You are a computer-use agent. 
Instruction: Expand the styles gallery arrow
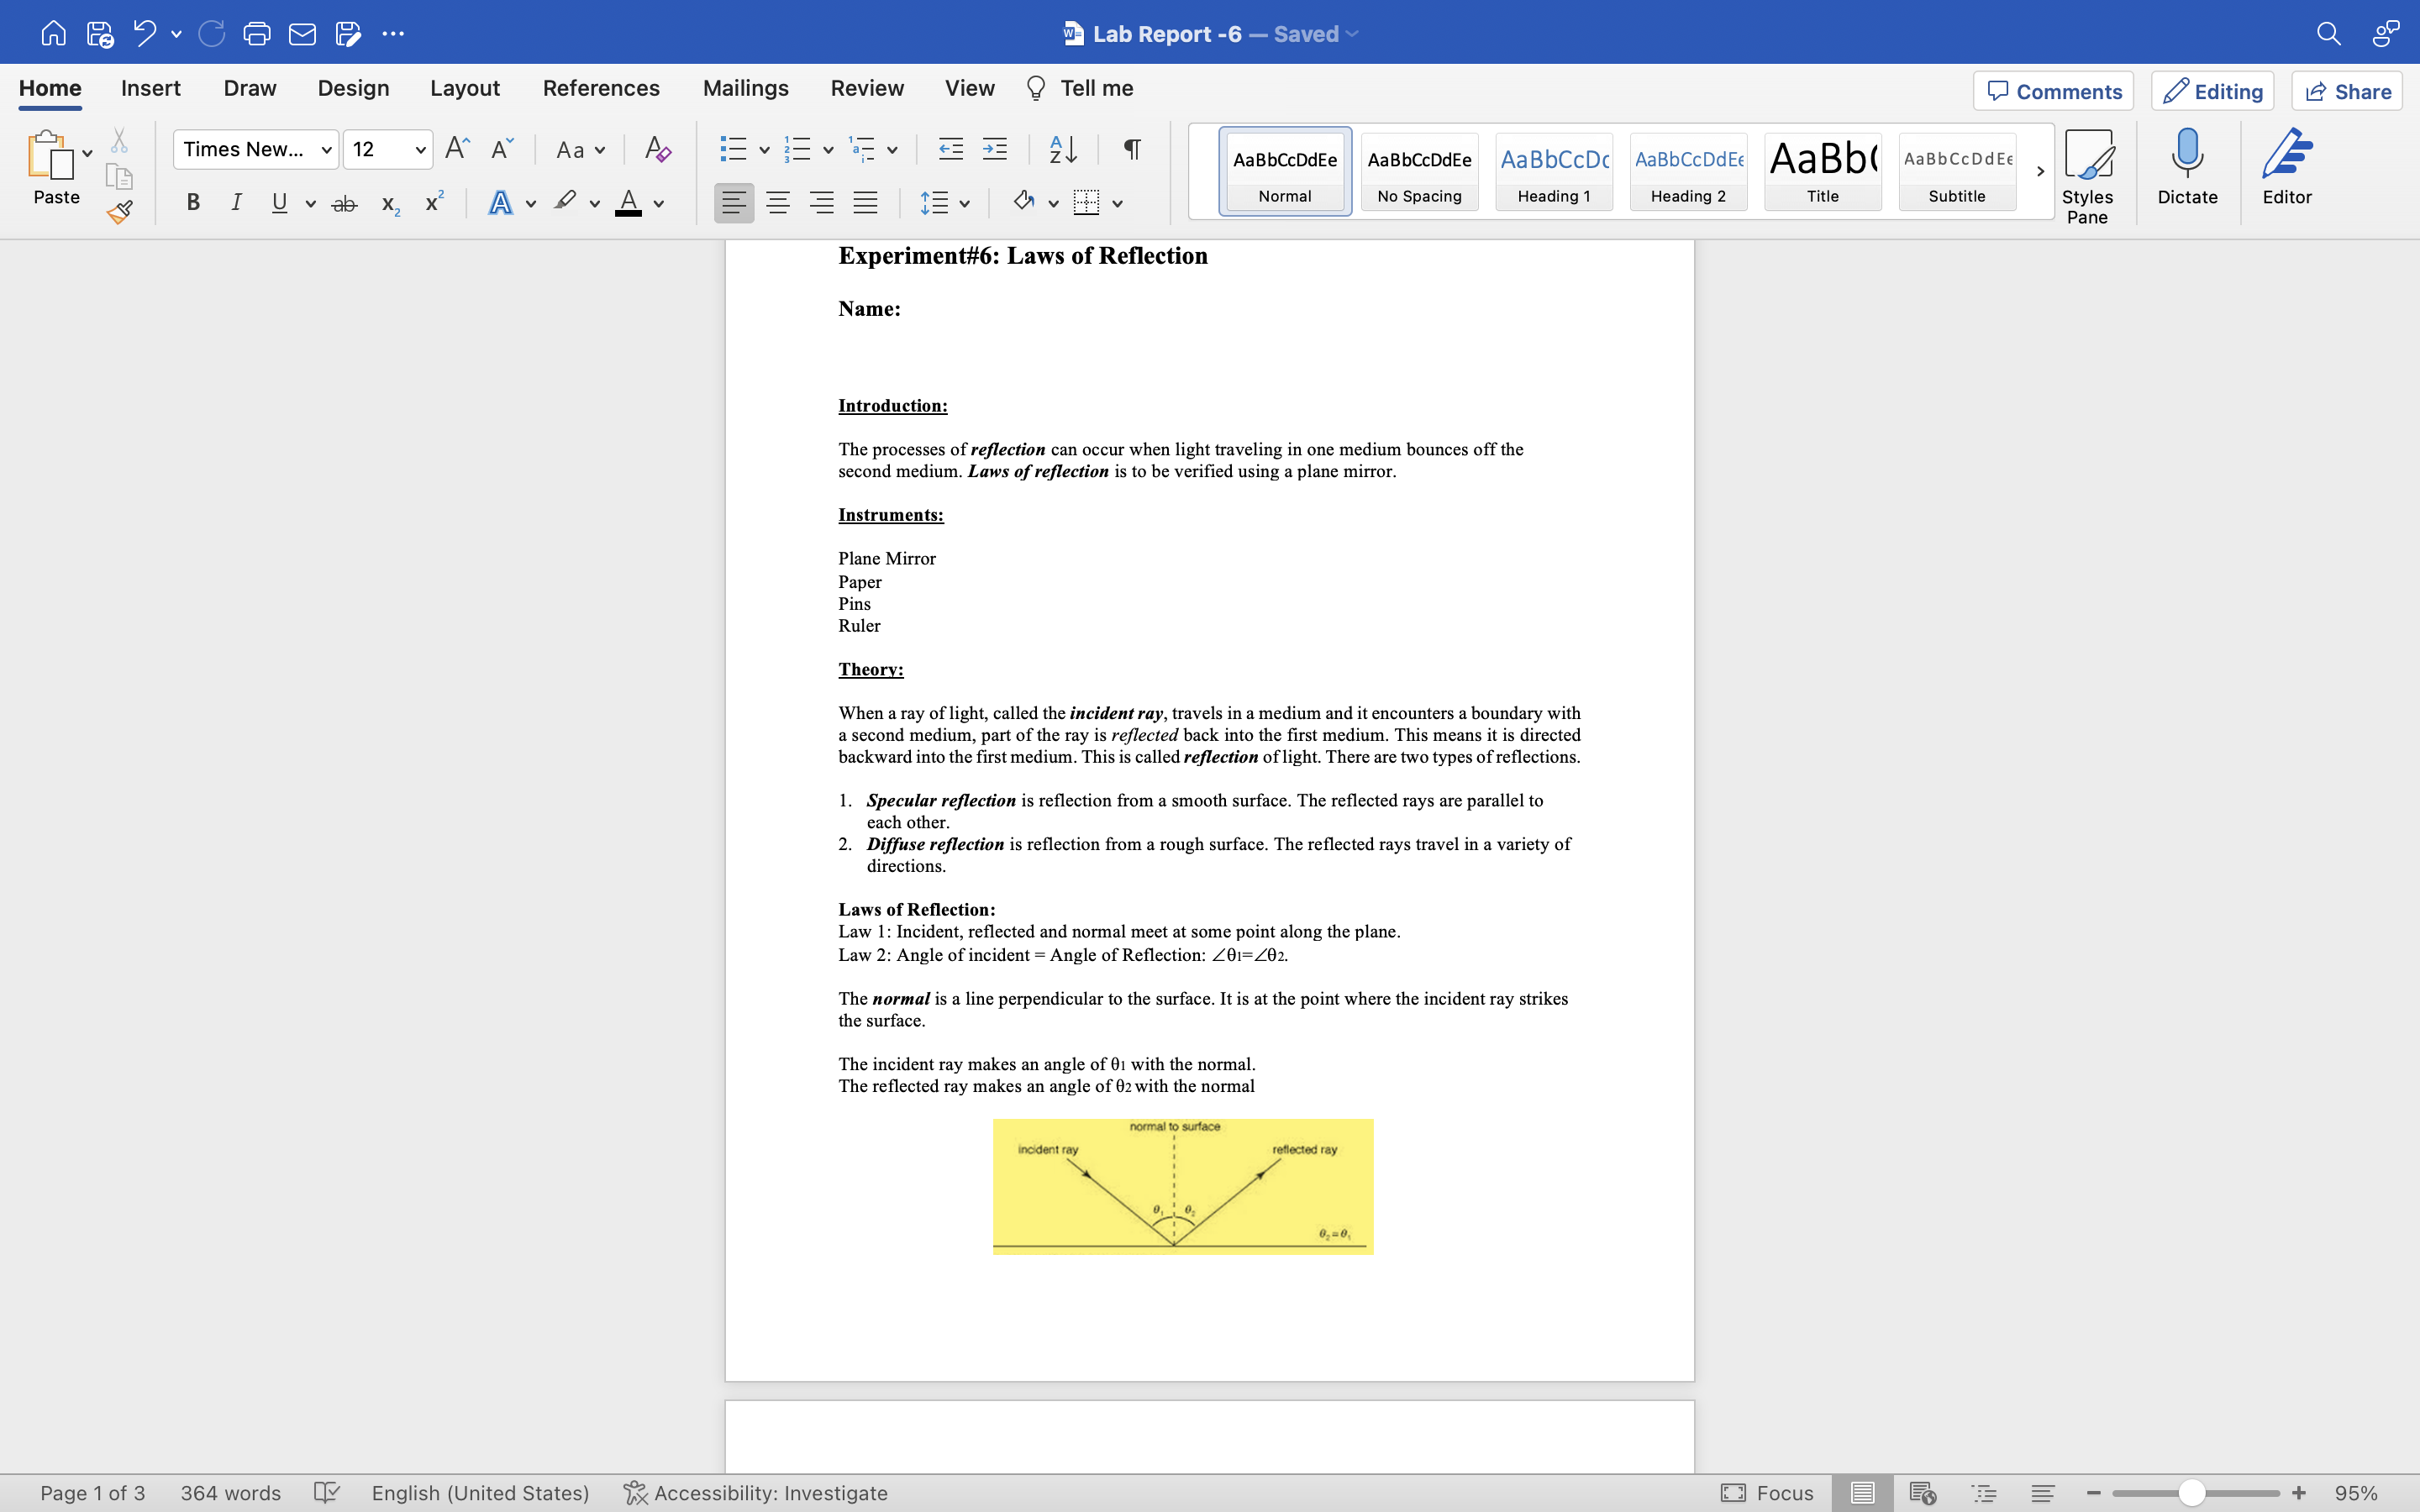[x=2040, y=172]
